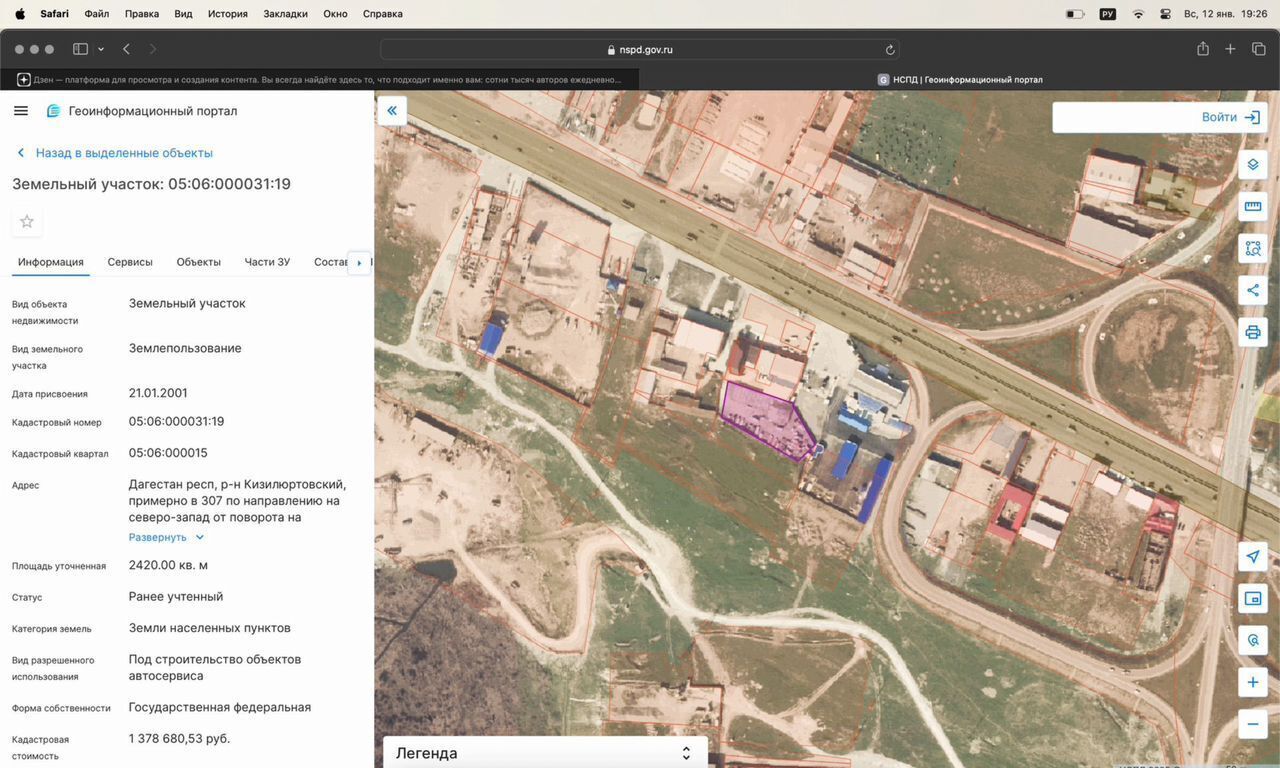This screenshot has width=1280, height=768.
Task: Open the Safari sidebar dropdown arrow
Action: pos(101,49)
